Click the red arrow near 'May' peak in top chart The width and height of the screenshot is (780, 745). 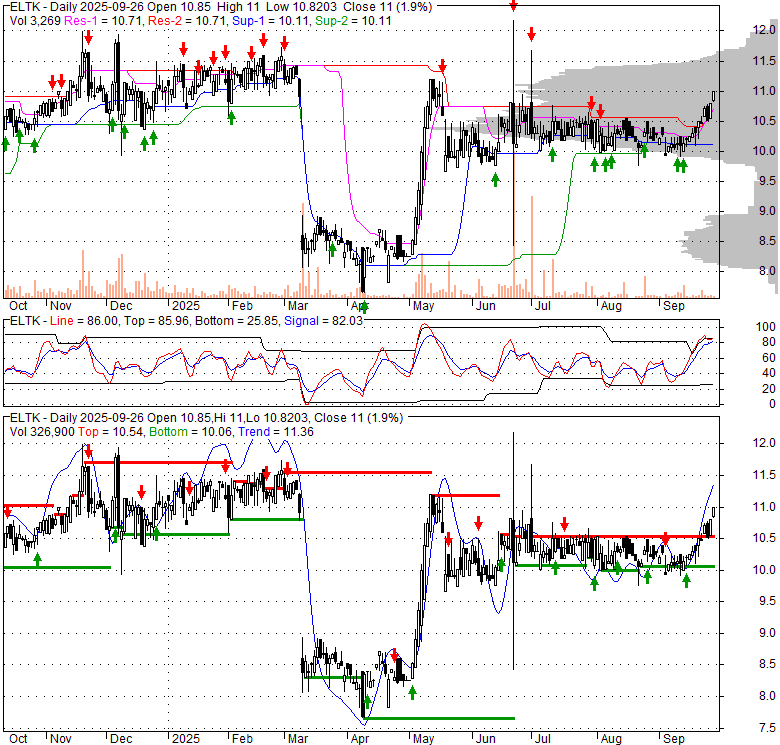click(442, 65)
